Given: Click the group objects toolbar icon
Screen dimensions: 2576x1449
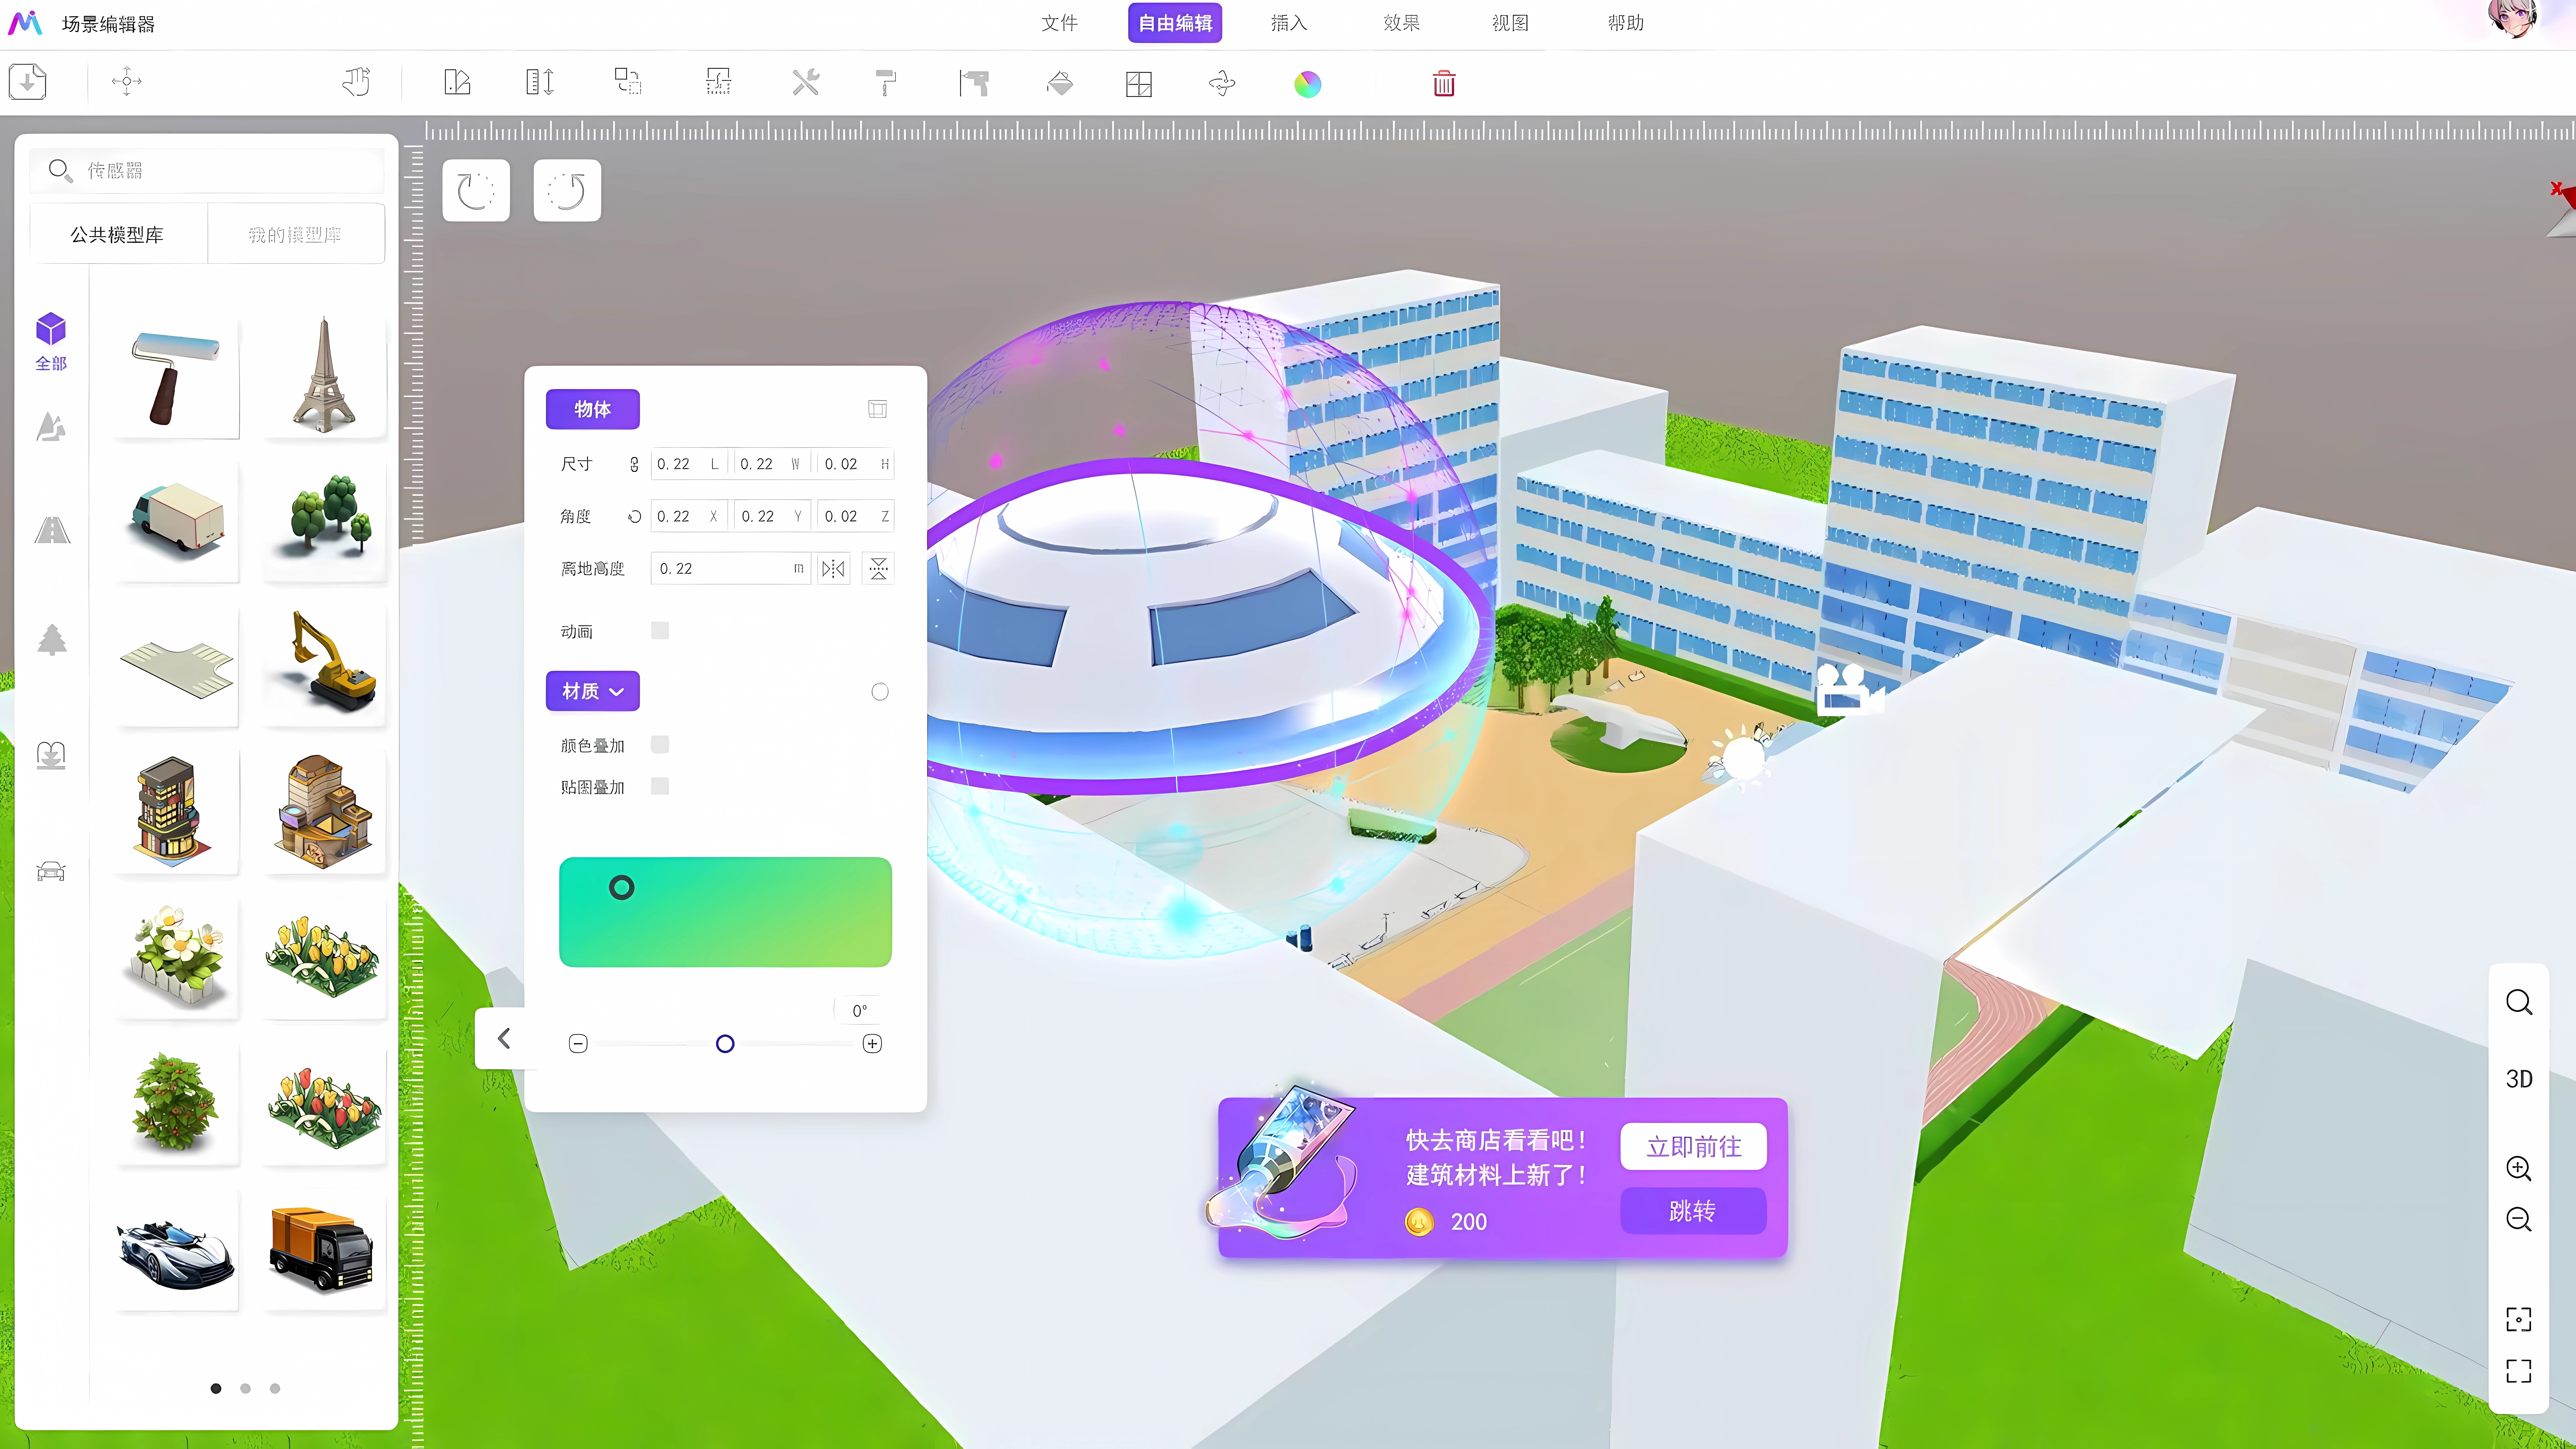Looking at the screenshot, I should (x=628, y=82).
